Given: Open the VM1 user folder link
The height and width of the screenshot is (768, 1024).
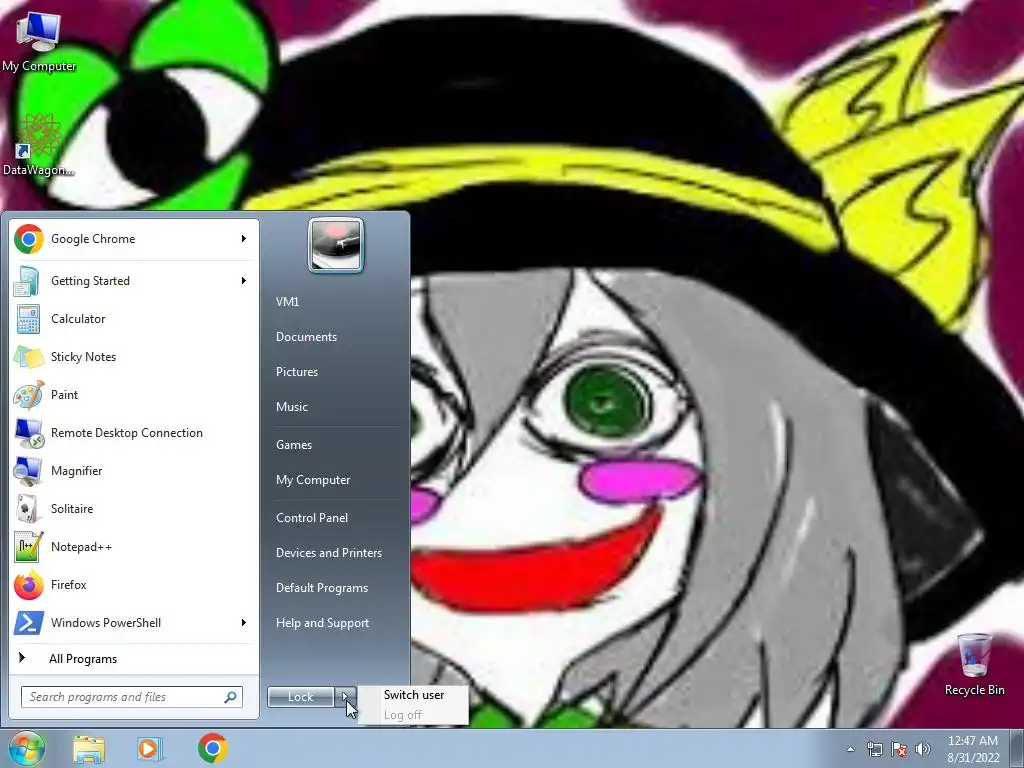Looking at the screenshot, I should point(287,302).
